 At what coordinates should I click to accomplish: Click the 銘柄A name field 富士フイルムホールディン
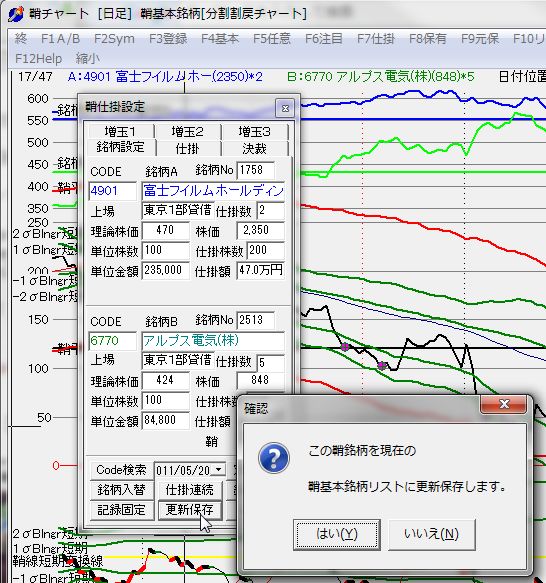point(213,191)
